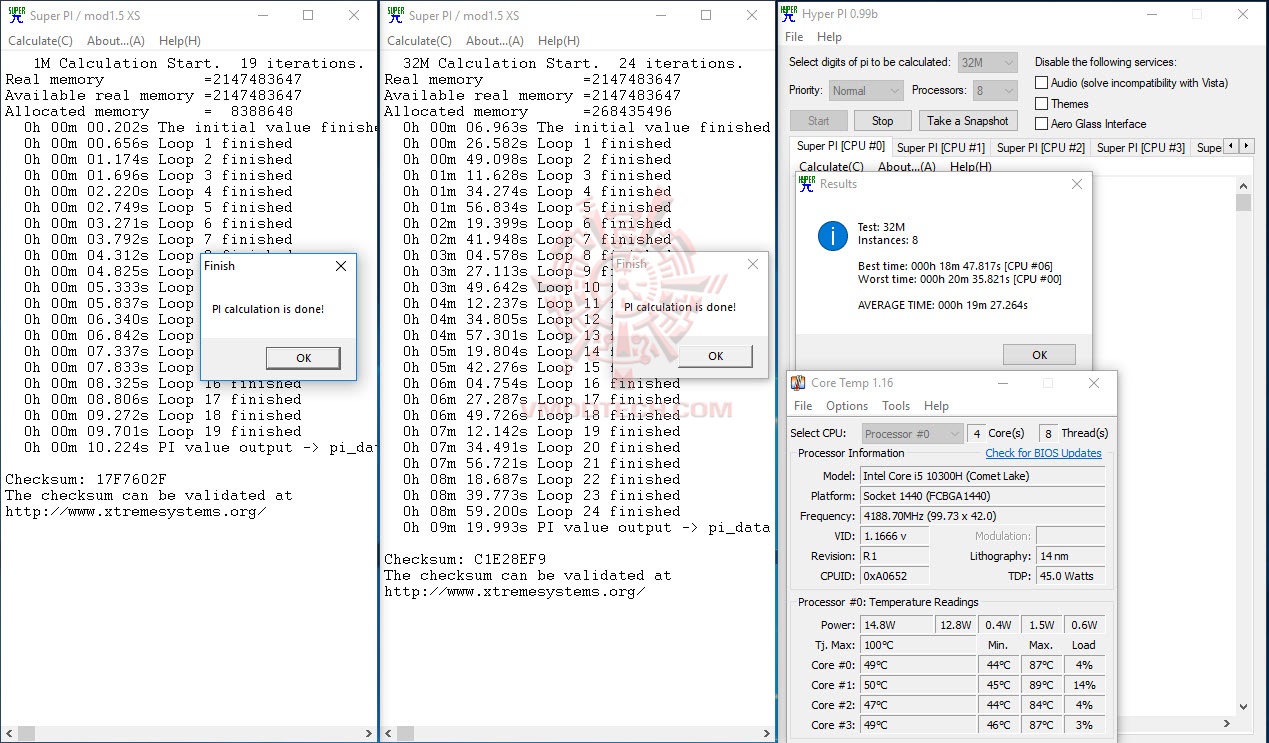Viewport: 1269px width, 743px height.
Task: Click Core #1 temperature 50°C field
Action: (917, 685)
